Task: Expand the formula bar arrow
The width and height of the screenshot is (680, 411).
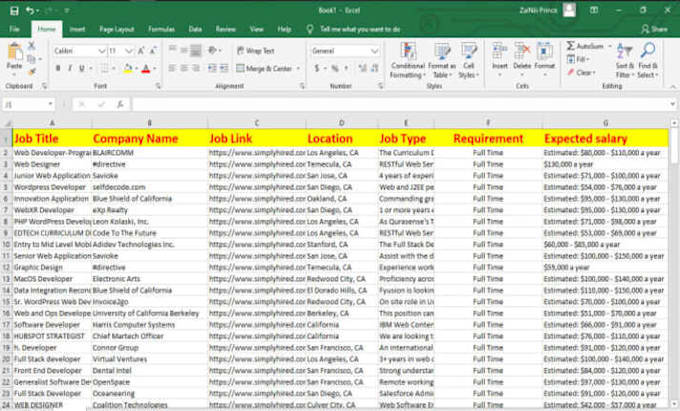Action: [673, 104]
